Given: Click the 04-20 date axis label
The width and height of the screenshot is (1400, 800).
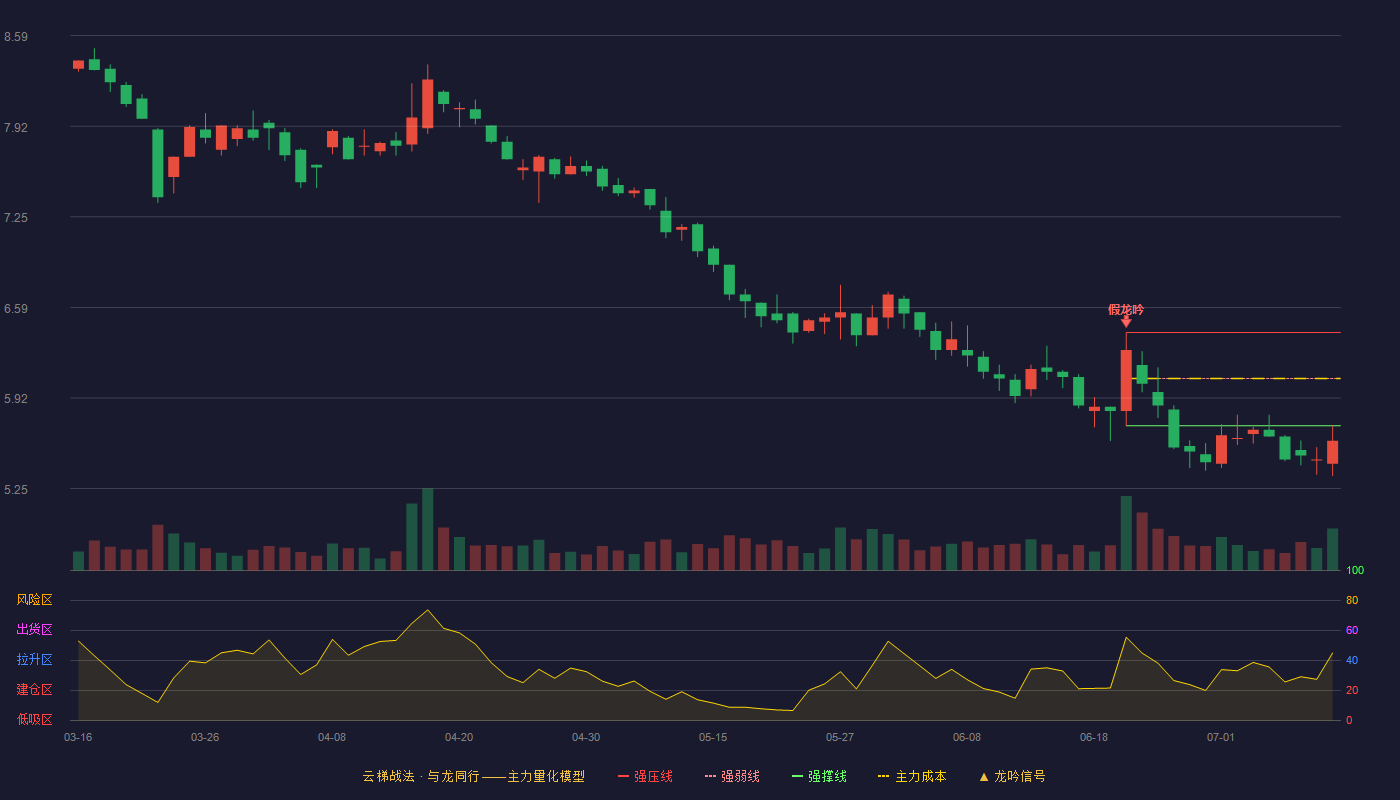Looking at the screenshot, I should pos(459,737).
